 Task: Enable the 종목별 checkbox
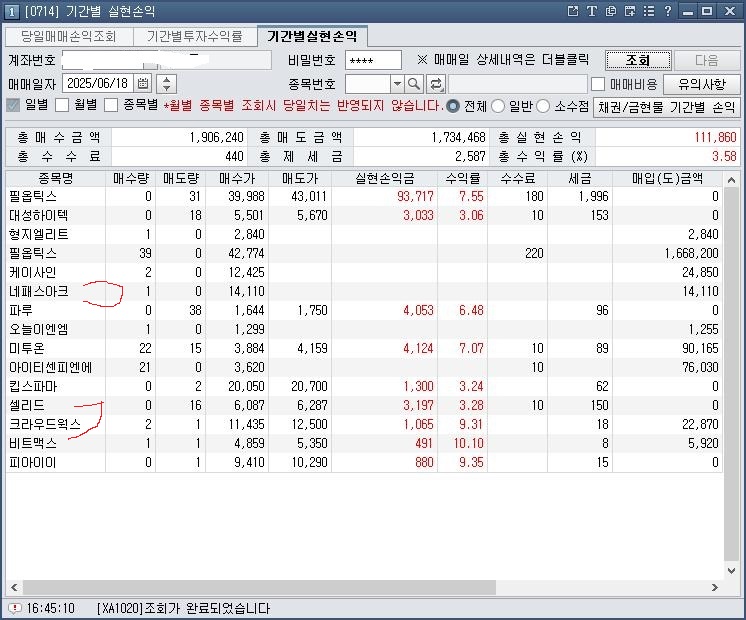[111, 105]
